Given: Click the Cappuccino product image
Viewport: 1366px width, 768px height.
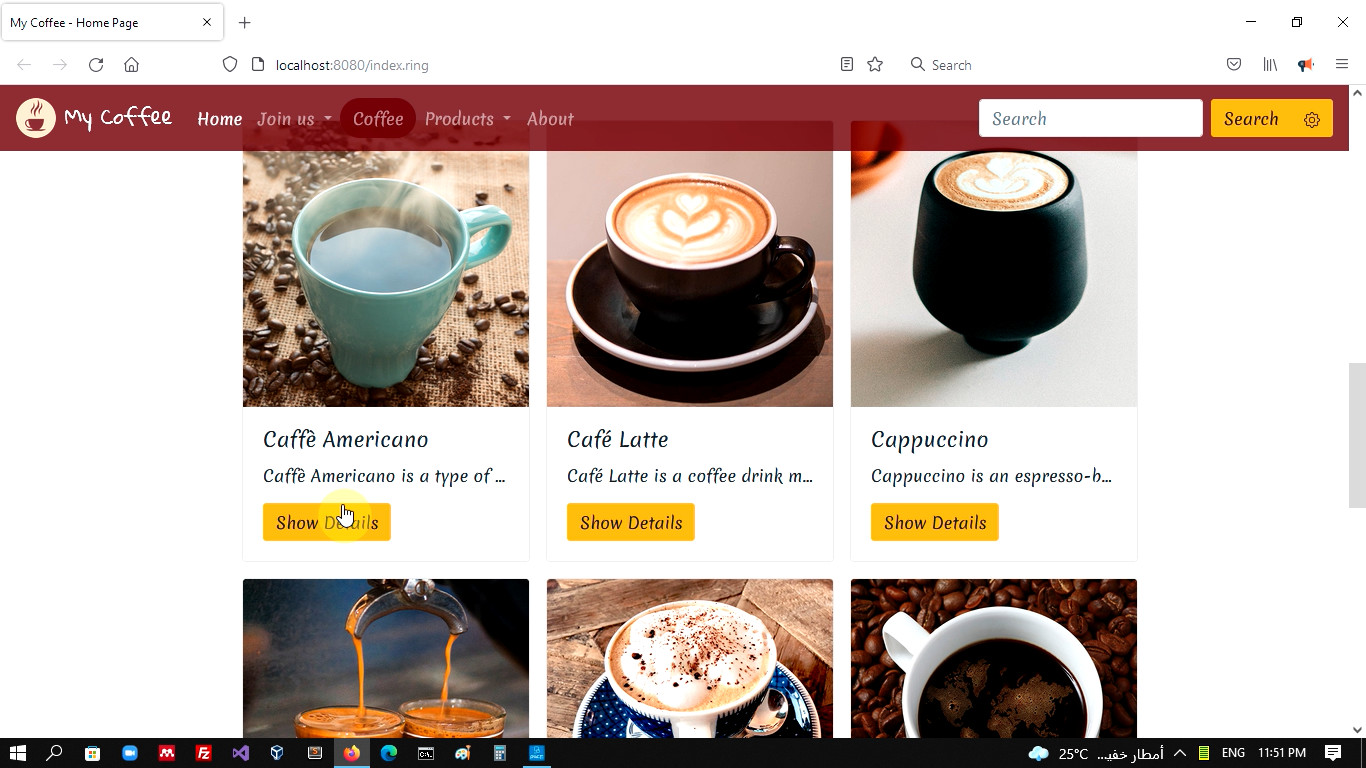Looking at the screenshot, I should pyautogui.click(x=994, y=264).
